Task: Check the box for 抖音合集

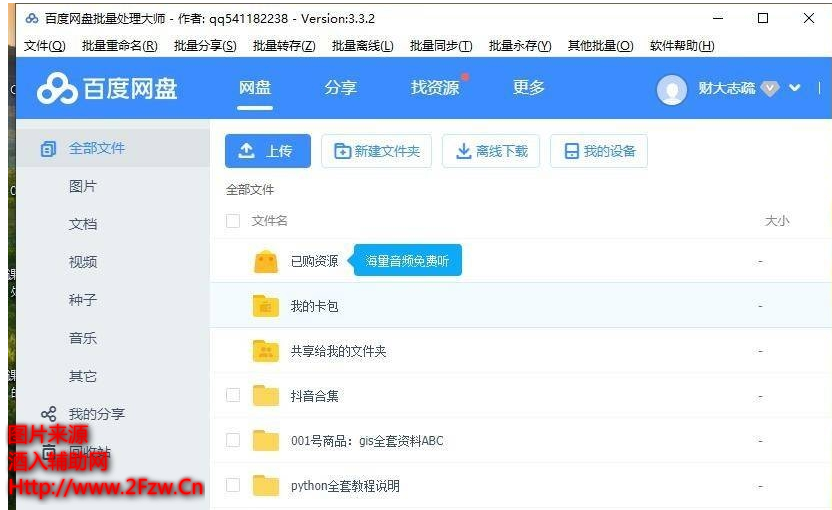Action: [233, 395]
